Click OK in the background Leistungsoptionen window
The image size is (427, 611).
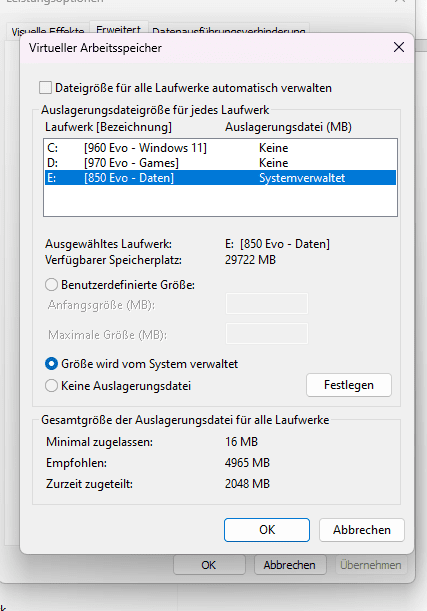[209, 565]
